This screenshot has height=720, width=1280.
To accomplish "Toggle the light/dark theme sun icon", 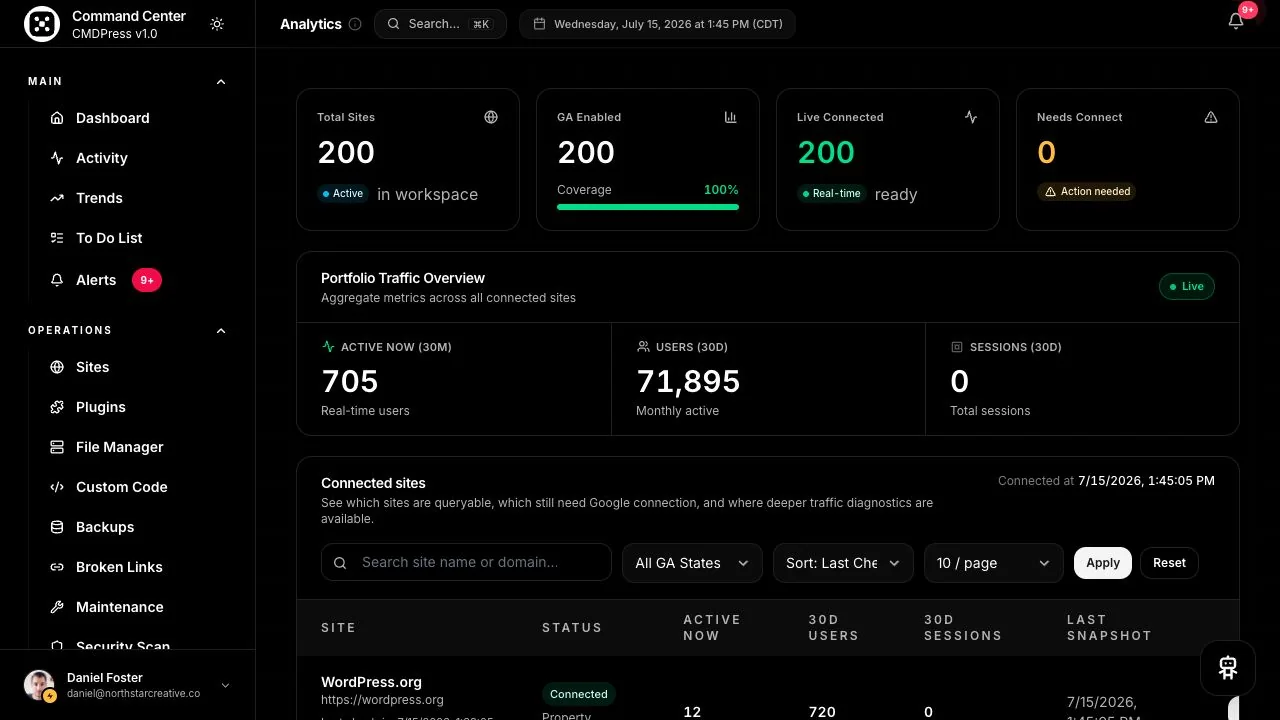I will (217, 24).
